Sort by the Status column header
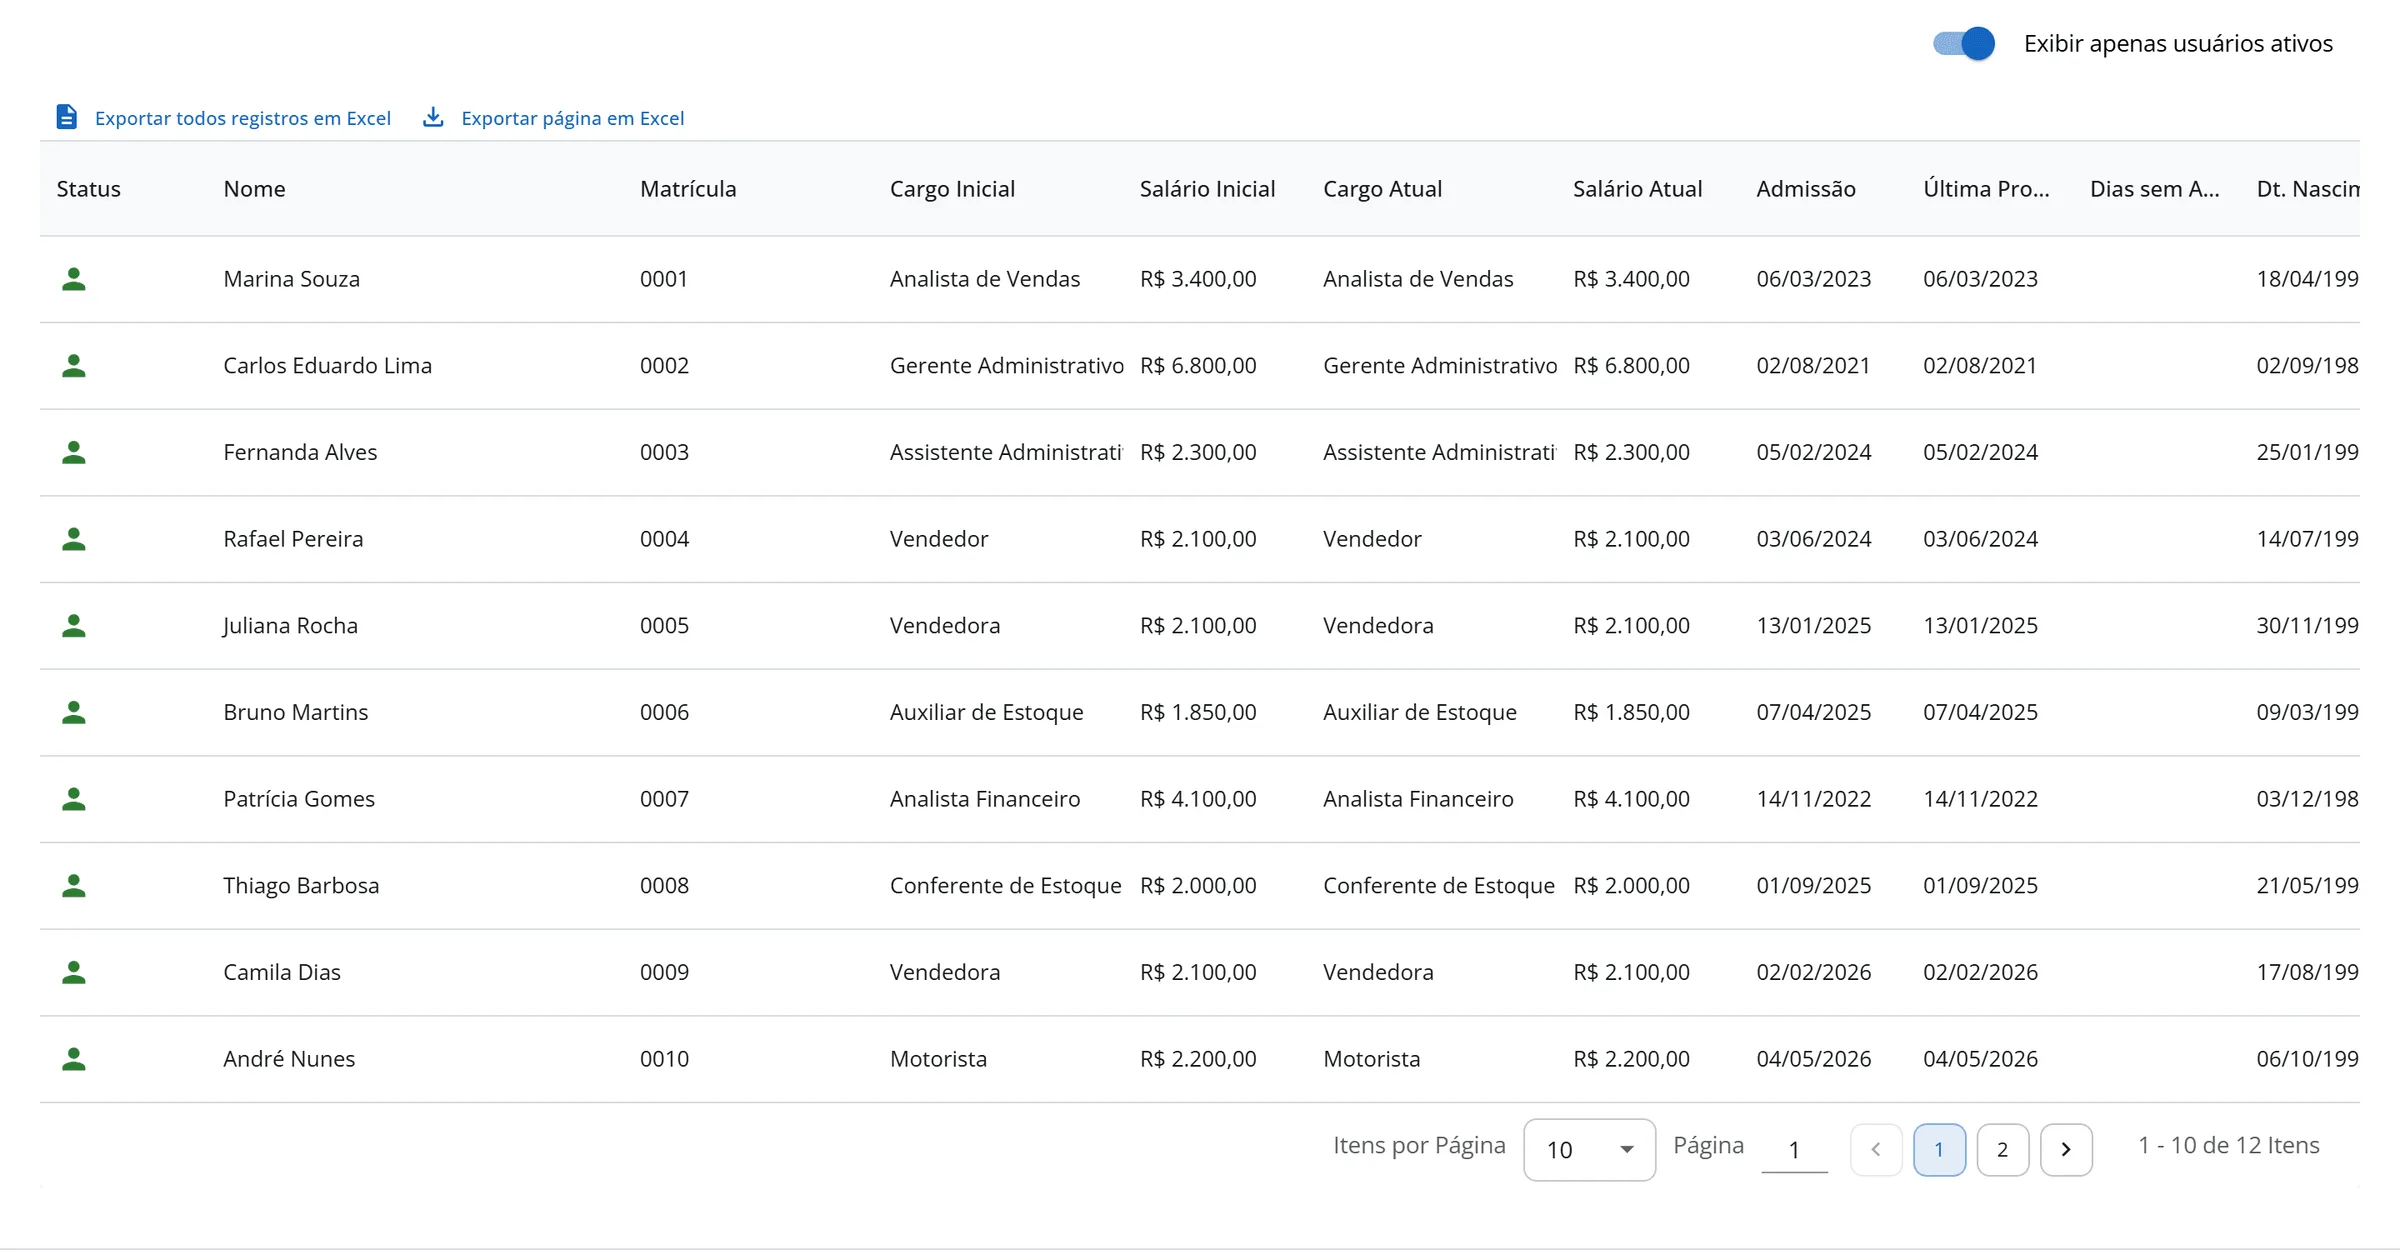The width and height of the screenshot is (2400, 1250). click(89, 189)
